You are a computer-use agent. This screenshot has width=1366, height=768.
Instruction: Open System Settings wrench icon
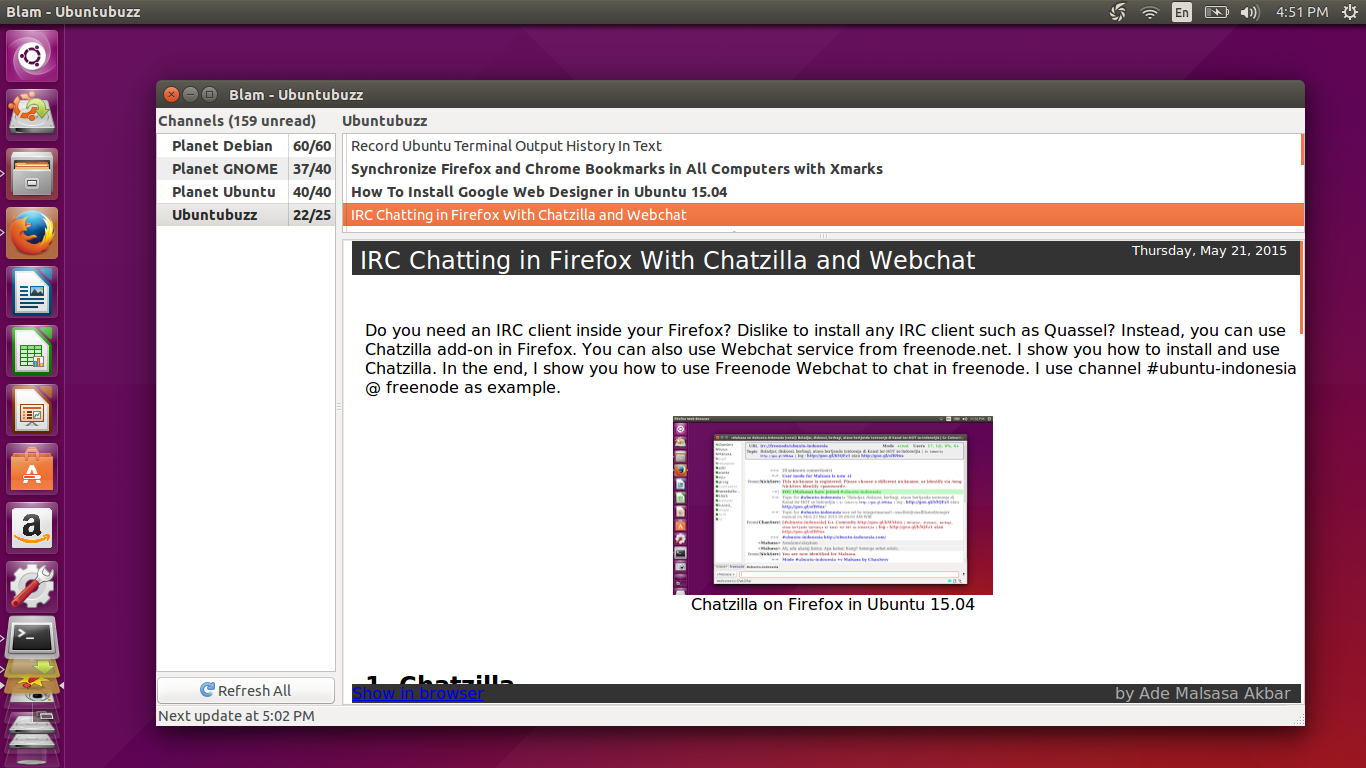coord(33,587)
